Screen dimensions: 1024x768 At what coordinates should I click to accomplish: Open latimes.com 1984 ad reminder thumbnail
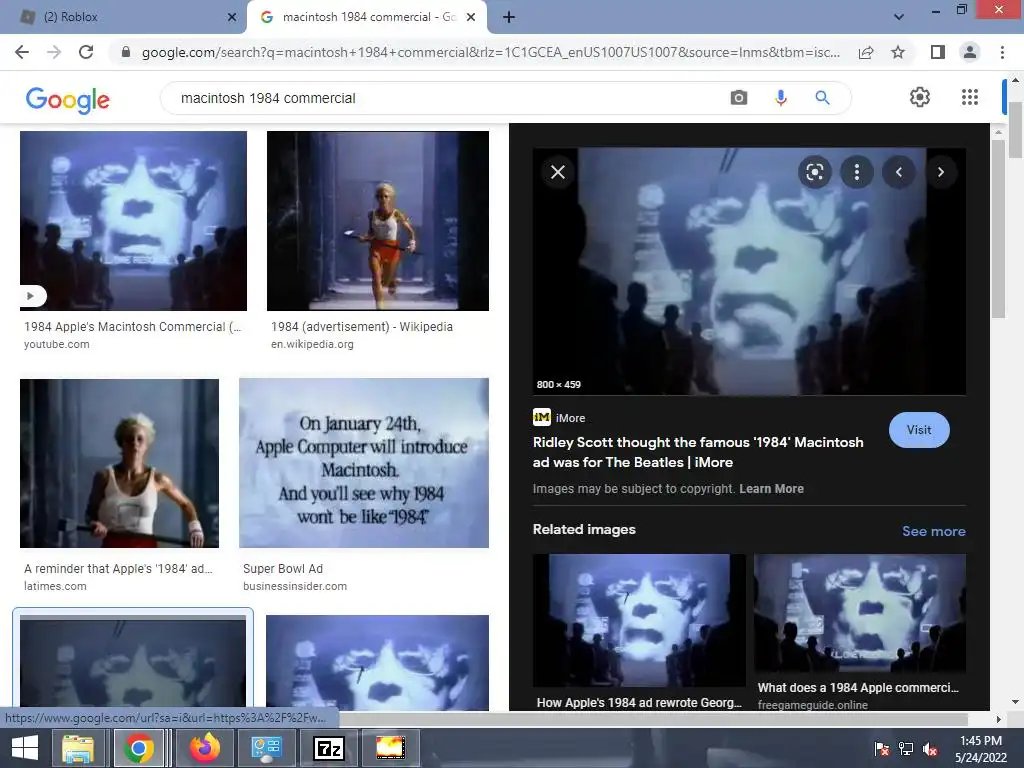pos(120,463)
